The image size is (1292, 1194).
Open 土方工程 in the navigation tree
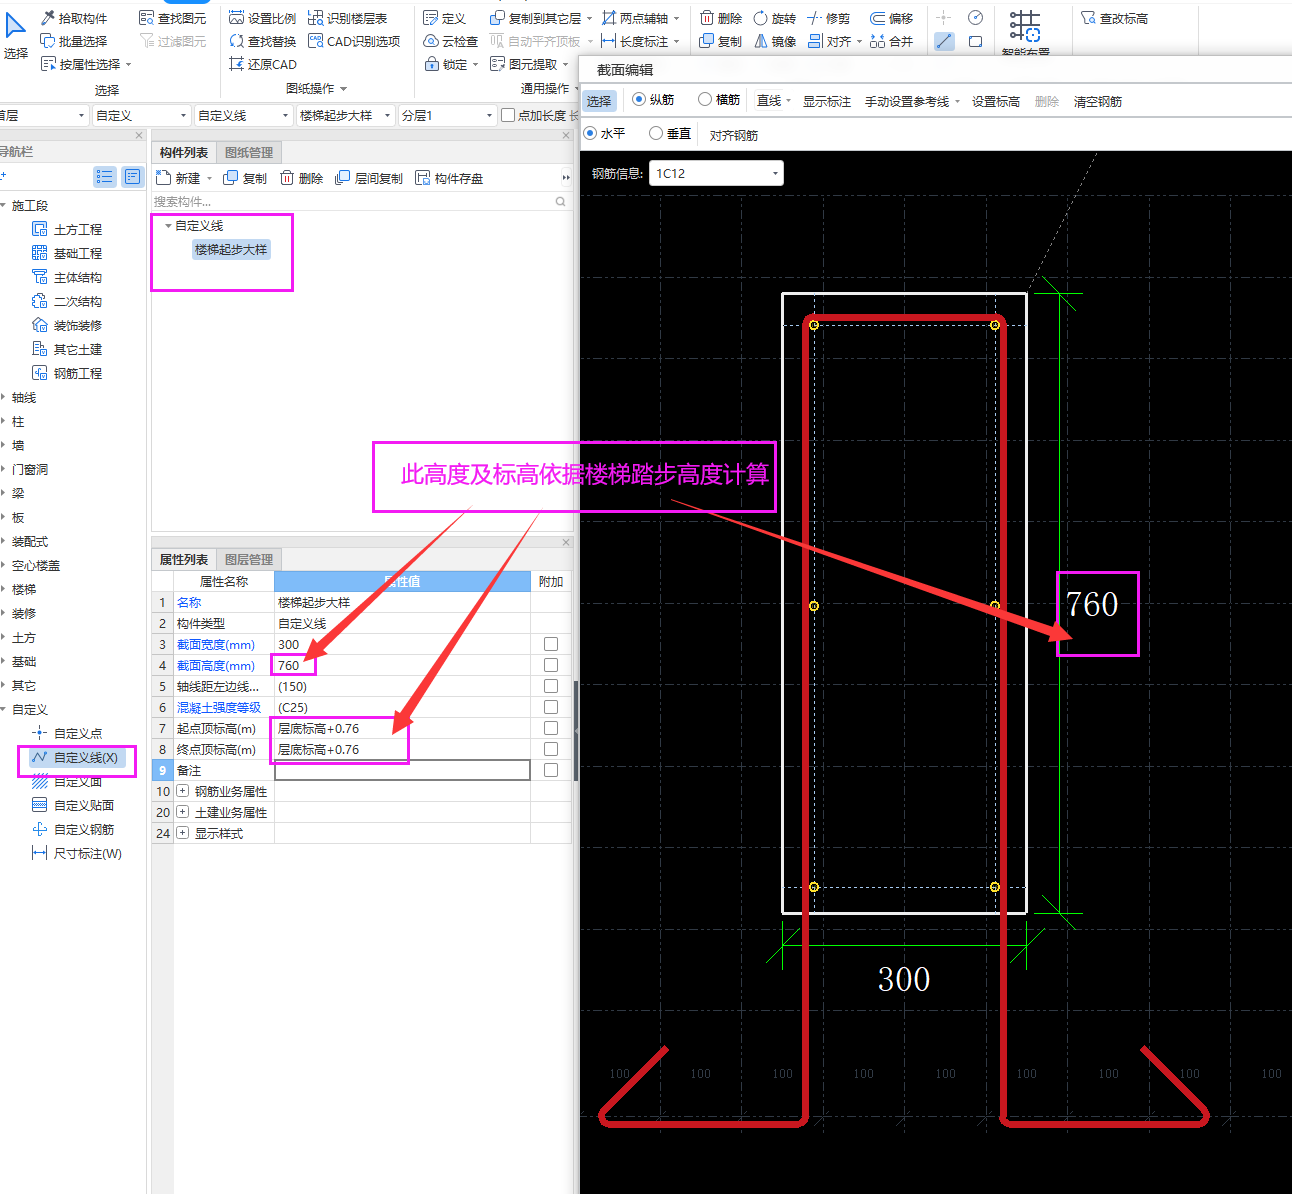click(67, 229)
